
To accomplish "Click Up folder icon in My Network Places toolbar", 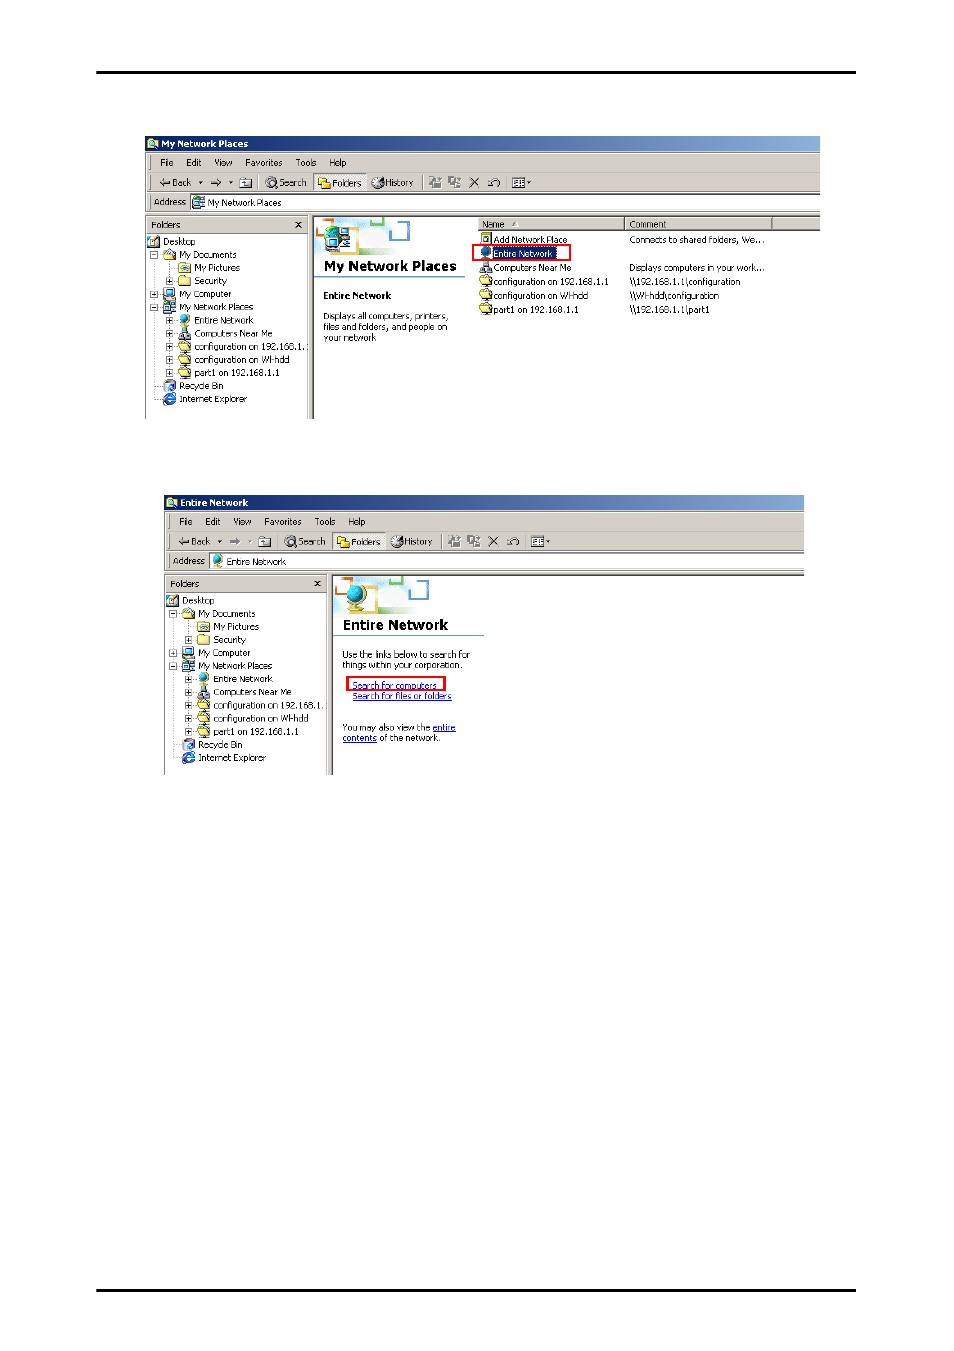I will (x=246, y=183).
